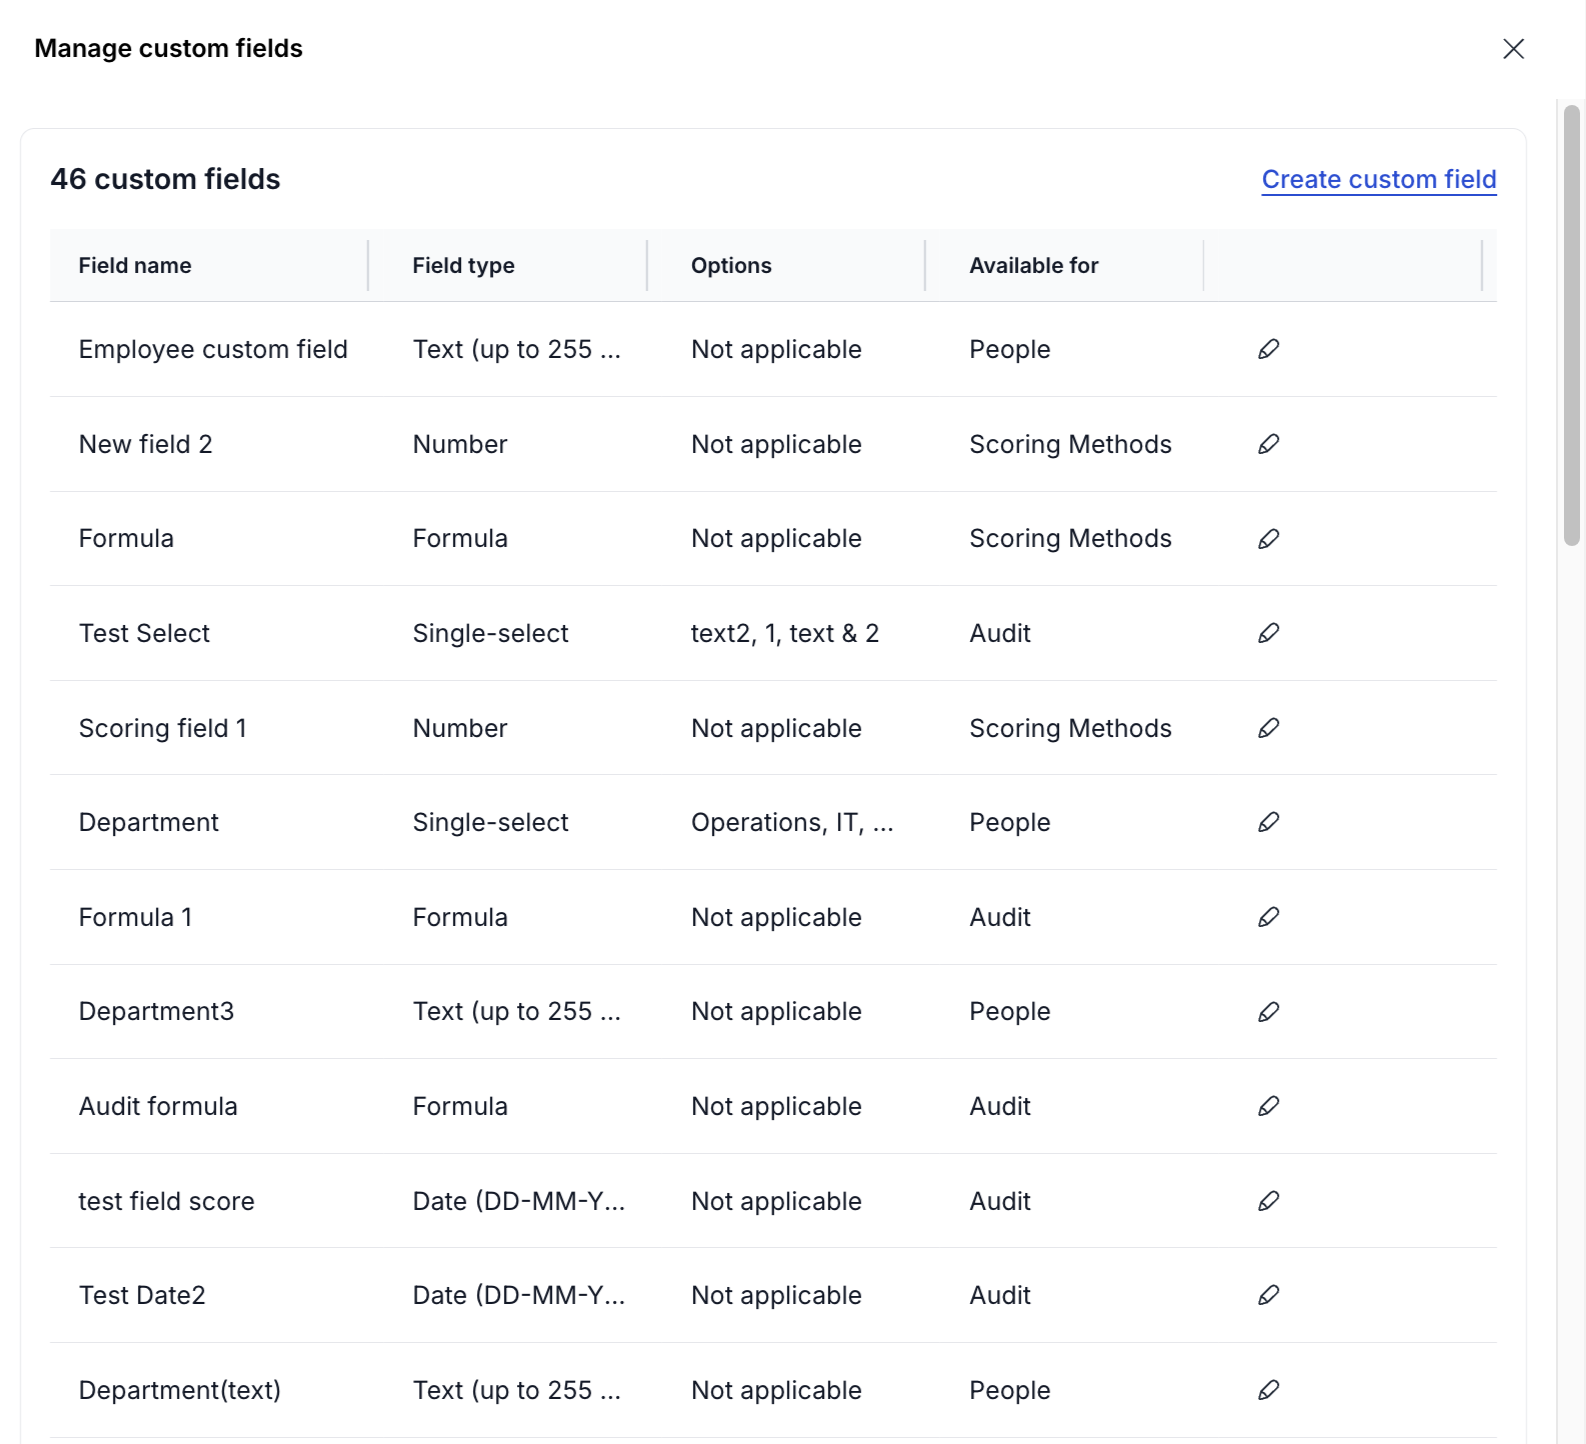The width and height of the screenshot is (1586, 1444).
Task: Edit the Test Select field
Action: point(1268,633)
